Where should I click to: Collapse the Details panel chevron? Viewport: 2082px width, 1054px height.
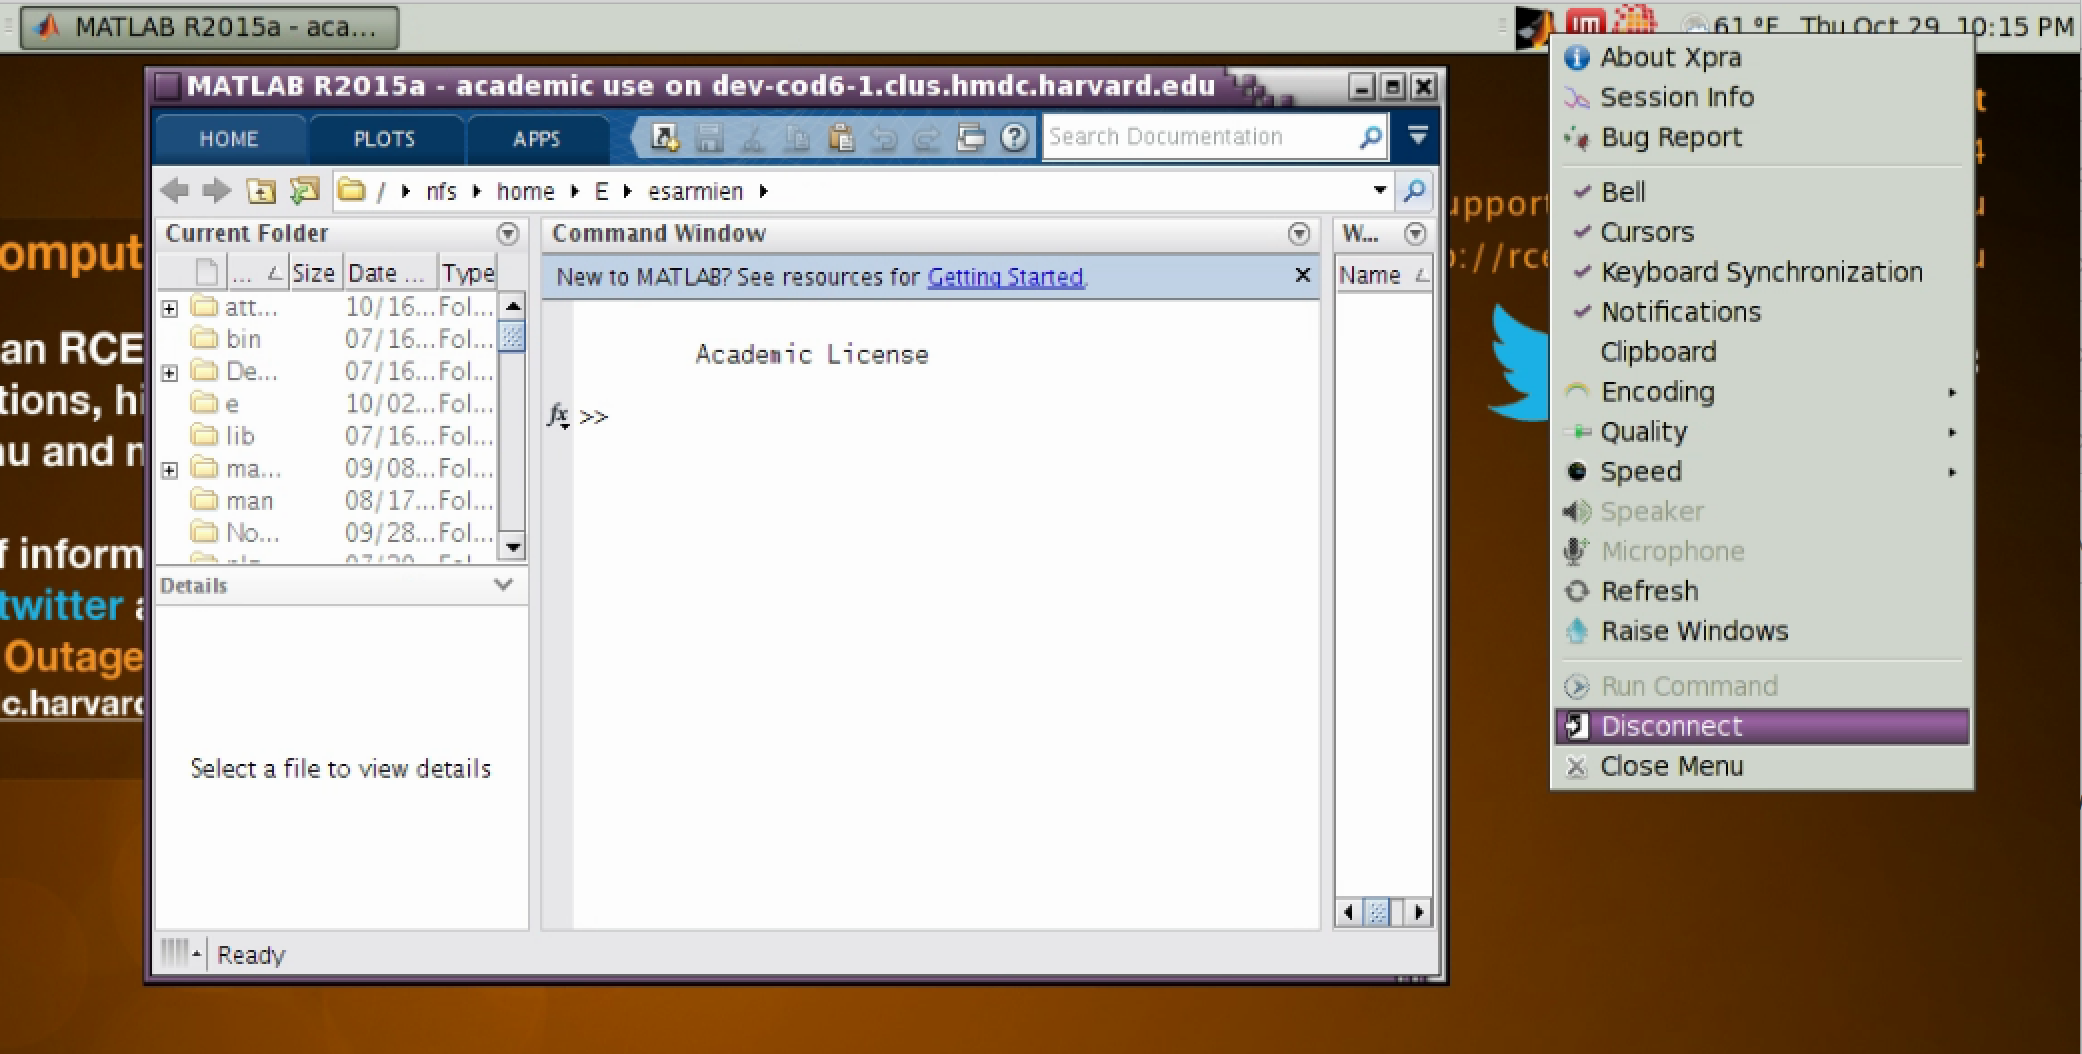[x=503, y=584]
